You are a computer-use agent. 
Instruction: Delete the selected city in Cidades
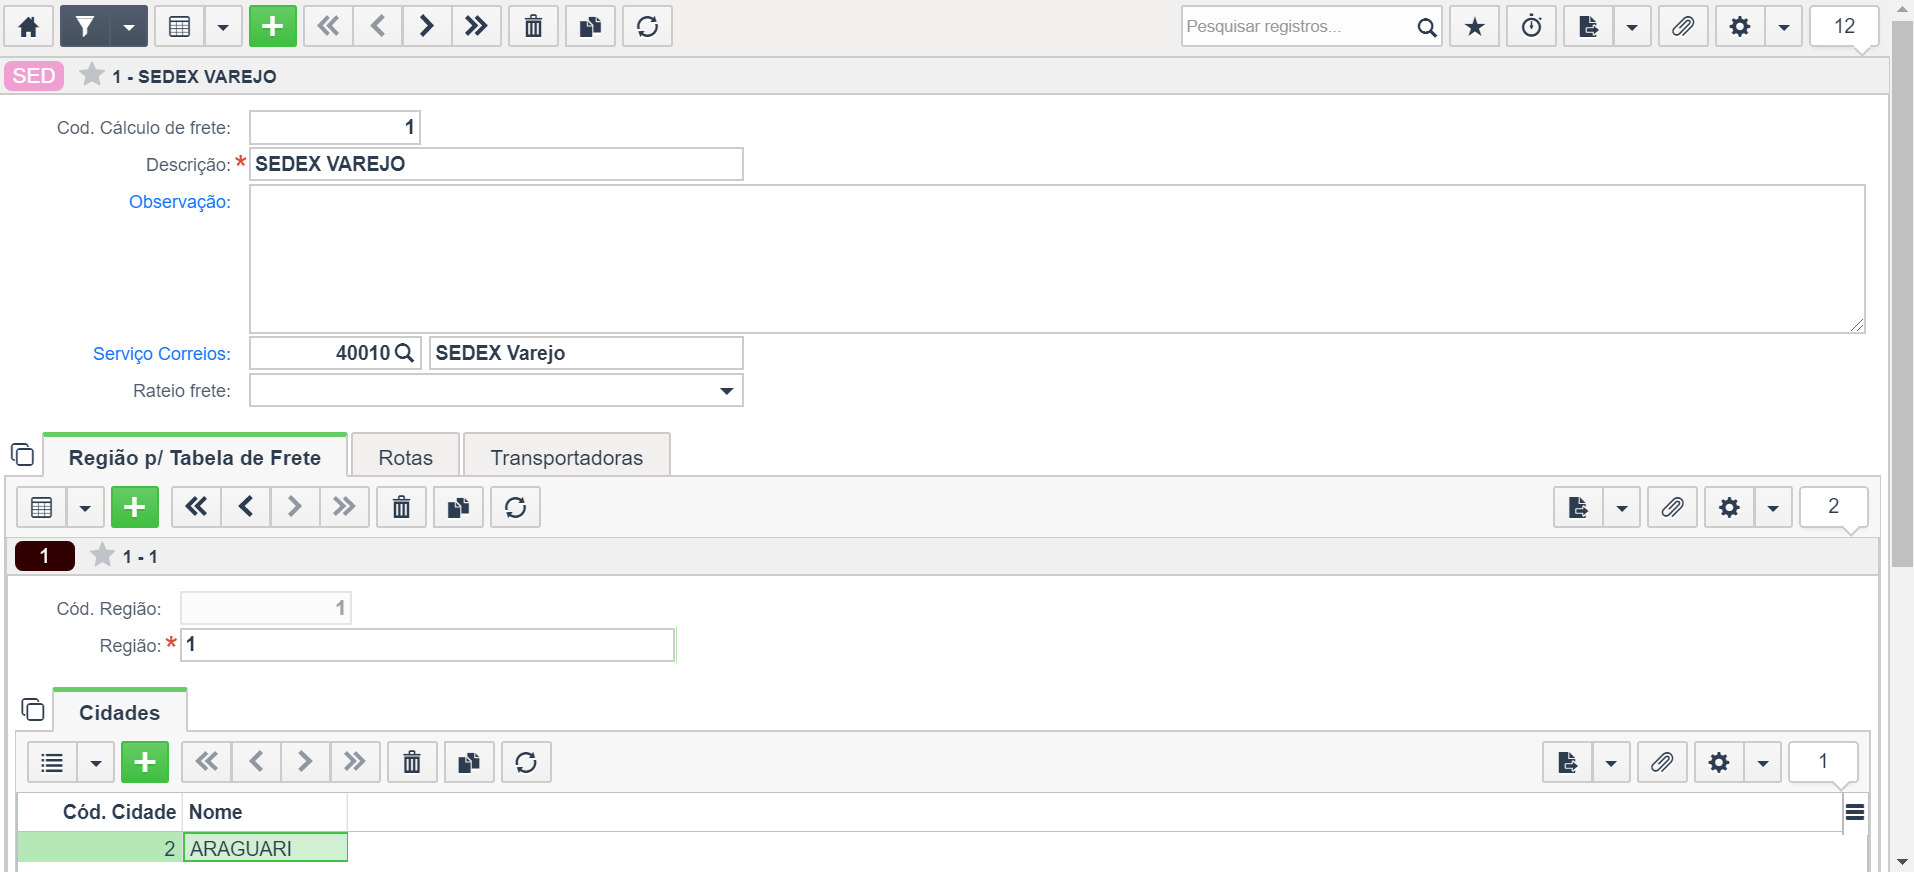pyautogui.click(x=412, y=762)
